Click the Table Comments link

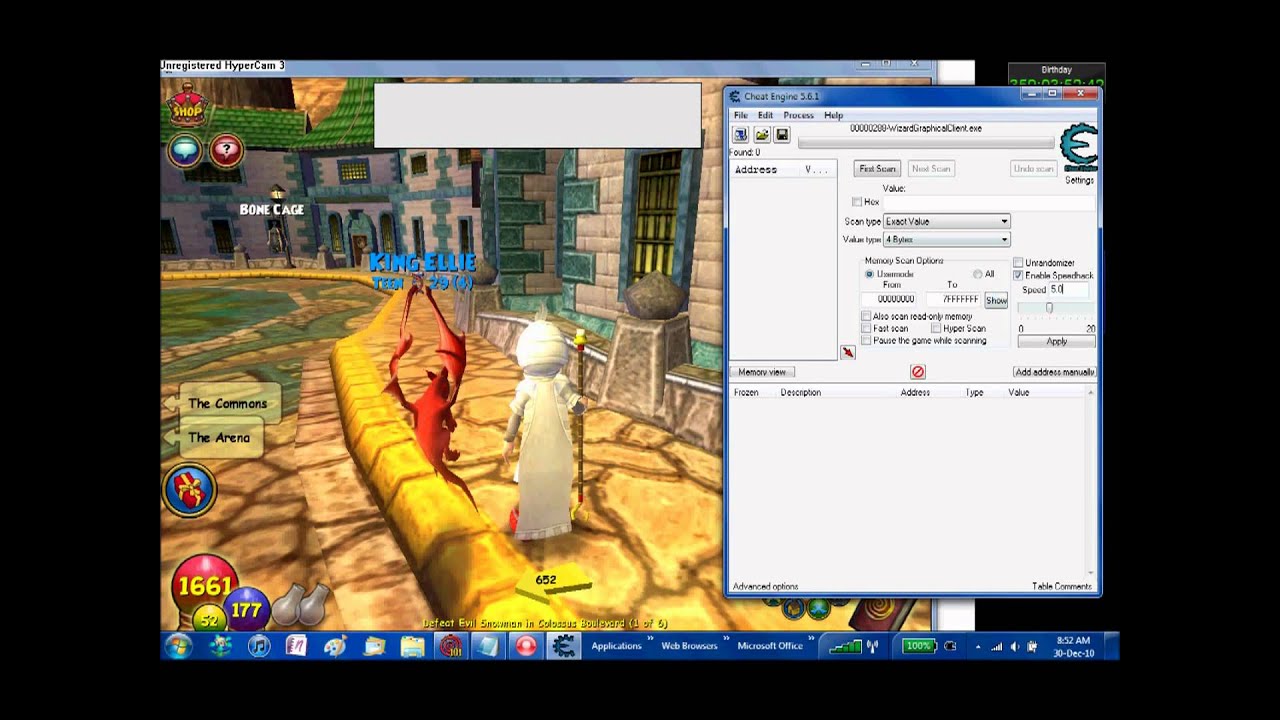pos(1061,586)
